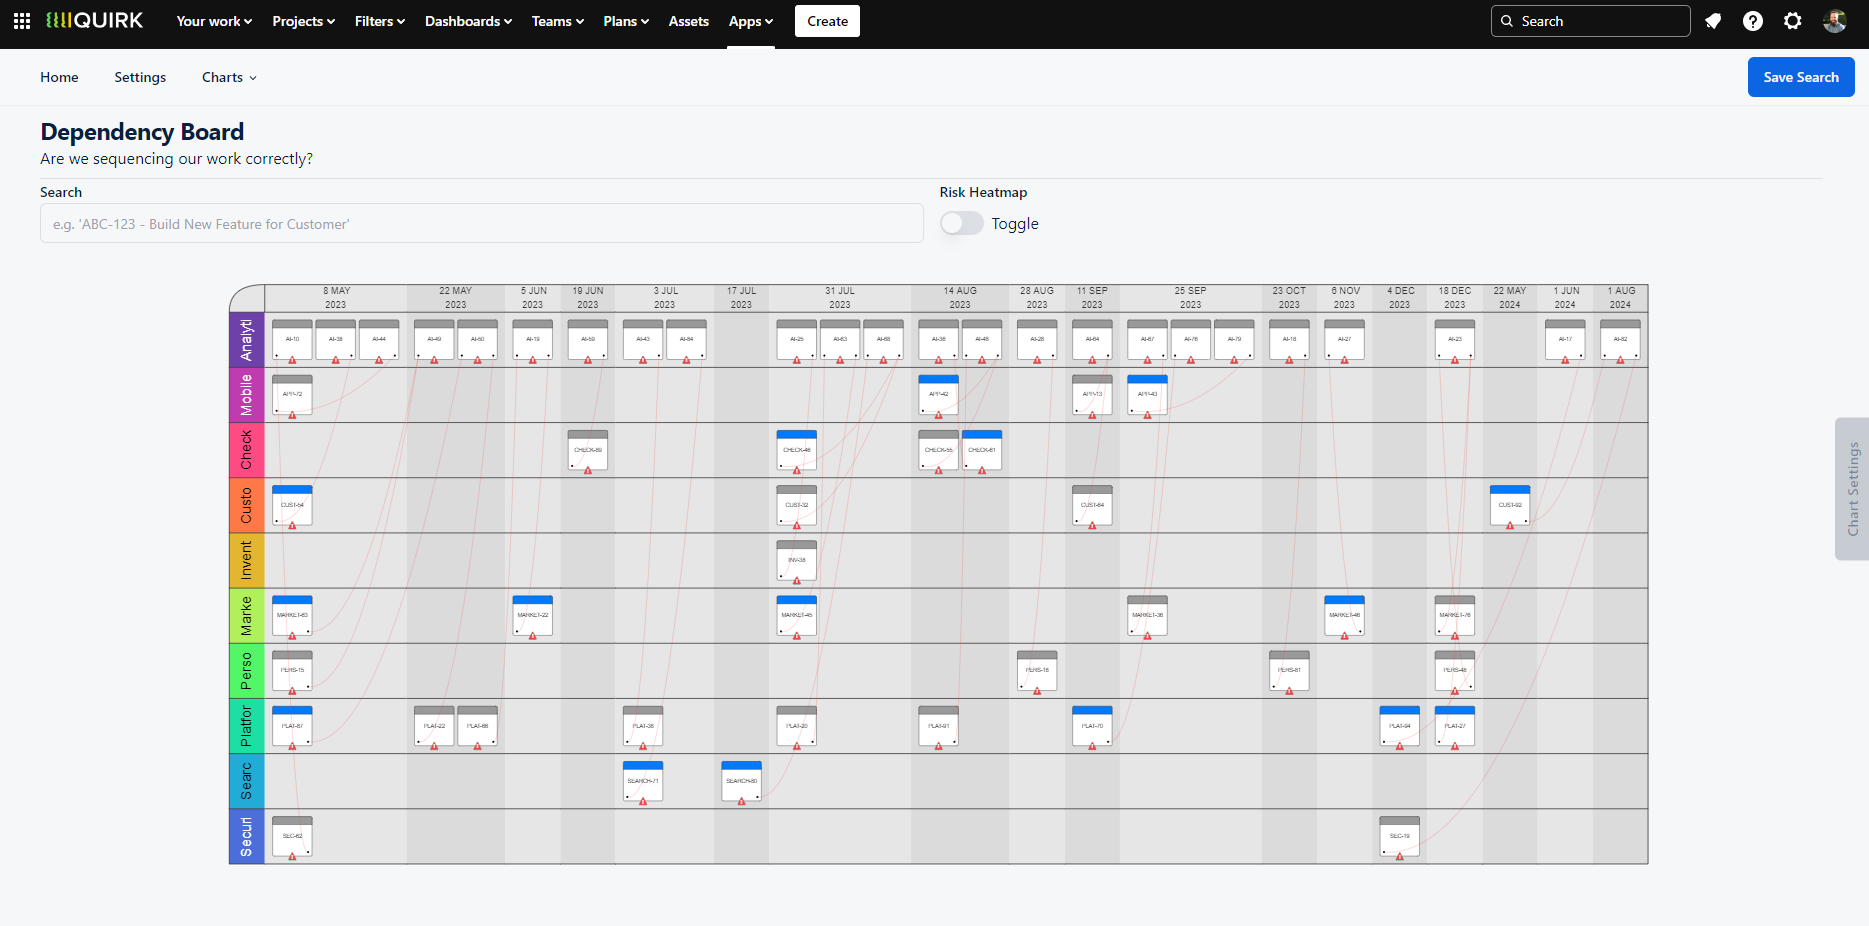This screenshot has height=926, width=1869.
Task: Select the 25 SEP 2023 column header
Action: pos(1190,298)
